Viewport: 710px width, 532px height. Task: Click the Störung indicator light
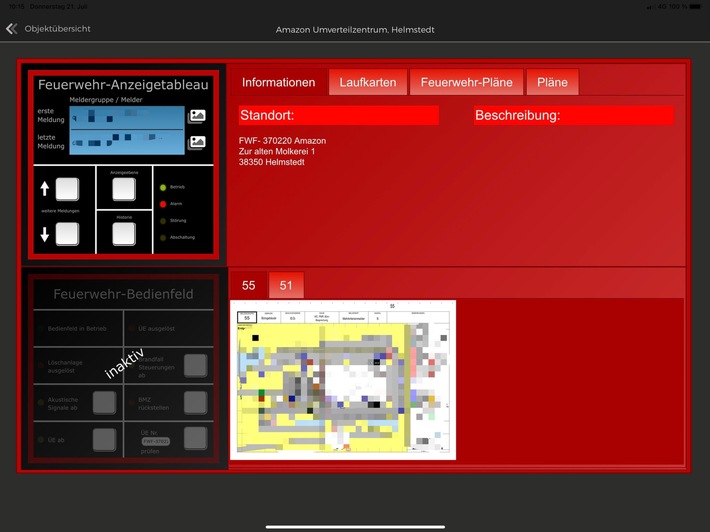[163, 221]
